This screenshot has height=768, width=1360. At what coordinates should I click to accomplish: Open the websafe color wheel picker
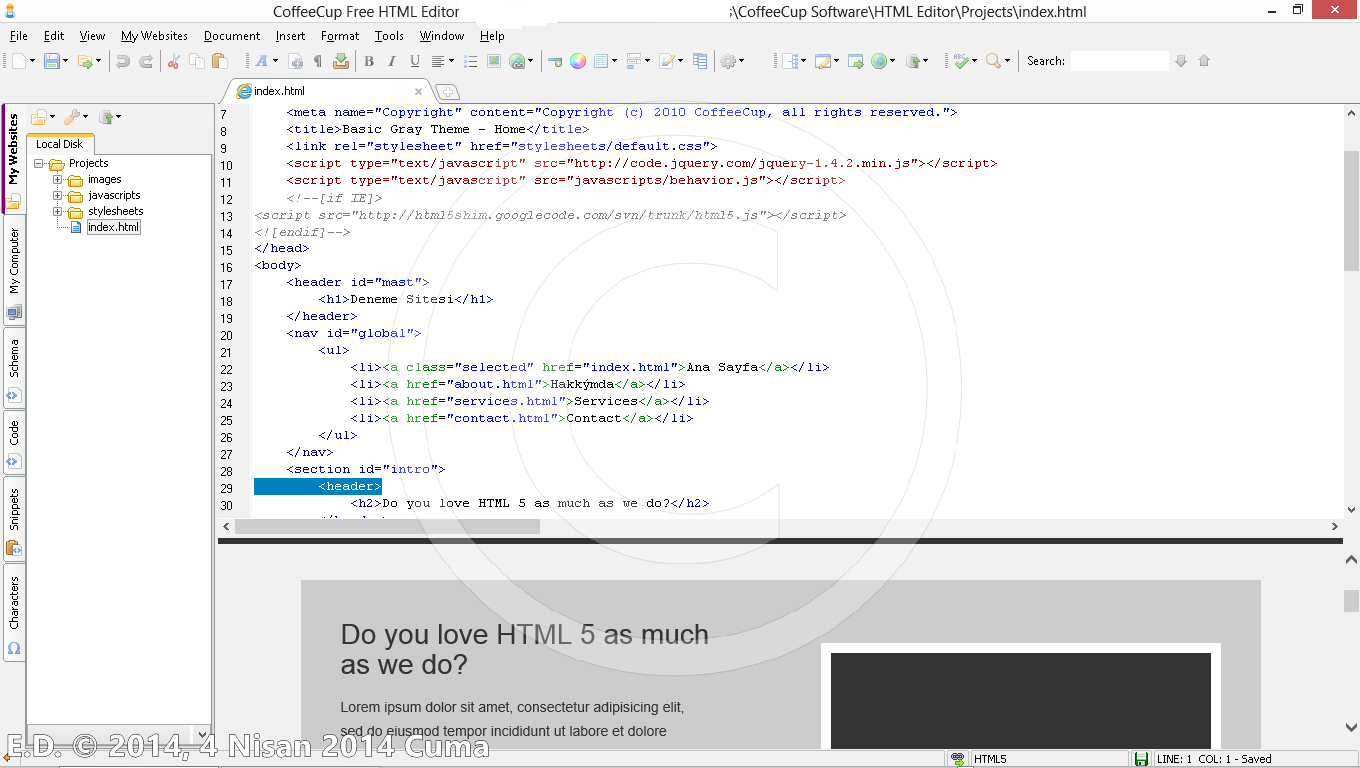577,61
